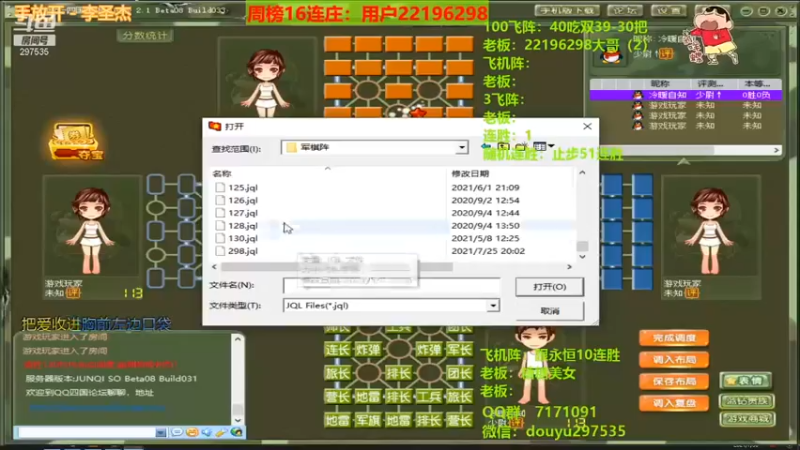Click the 夺宝 treasure chest icon
The image size is (800, 450).
coord(76,142)
